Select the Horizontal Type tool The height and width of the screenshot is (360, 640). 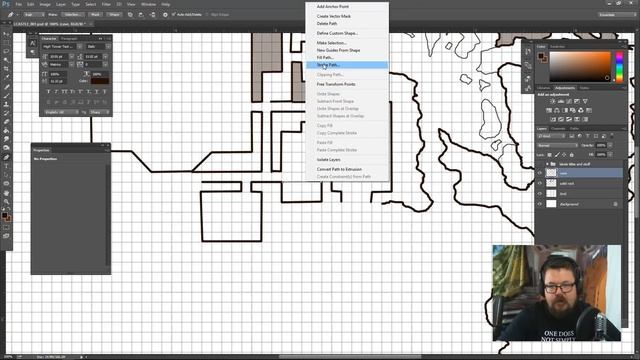click(x=6, y=166)
